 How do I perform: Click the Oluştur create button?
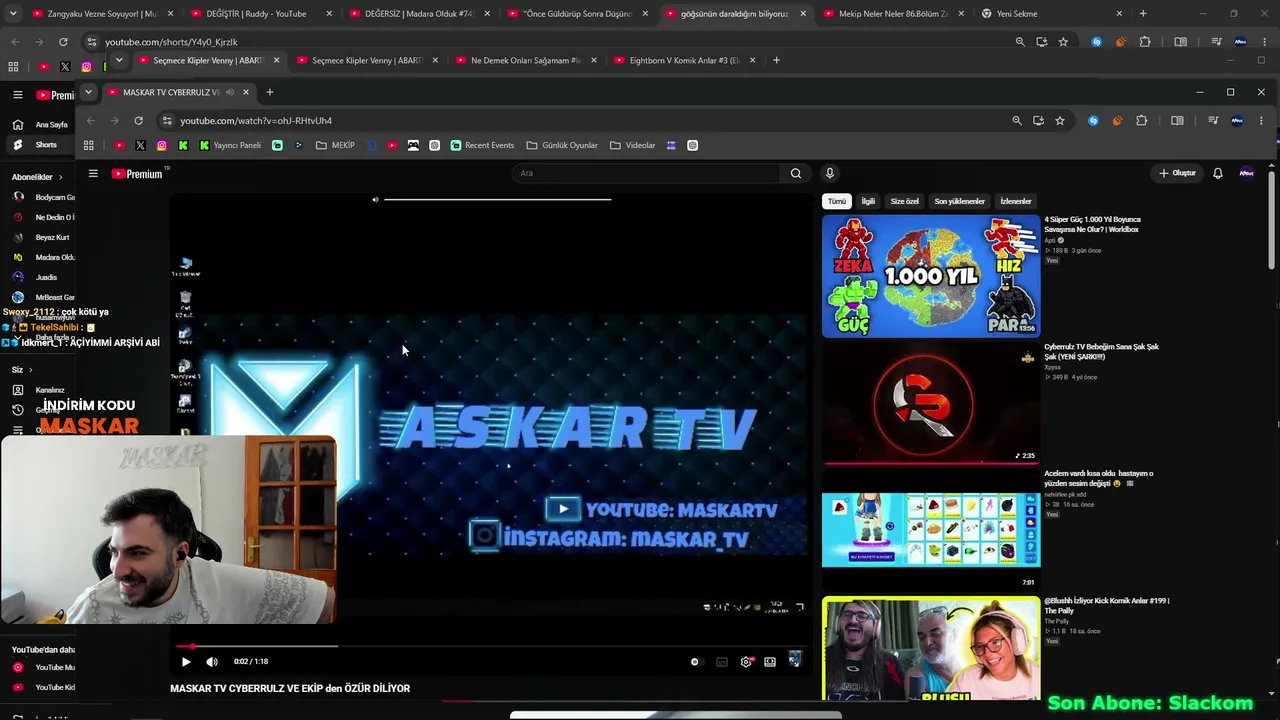pyautogui.click(x=1178, y=173)
